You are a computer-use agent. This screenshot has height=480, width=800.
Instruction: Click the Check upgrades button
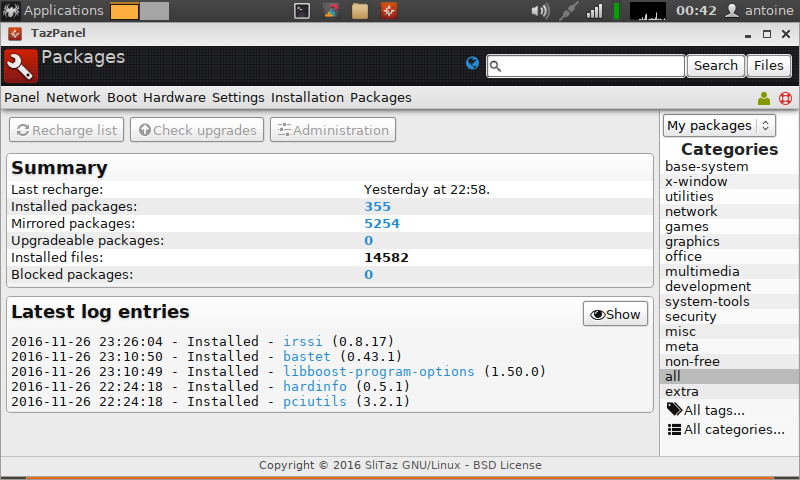pyautogui.click(x=197, y=130)
